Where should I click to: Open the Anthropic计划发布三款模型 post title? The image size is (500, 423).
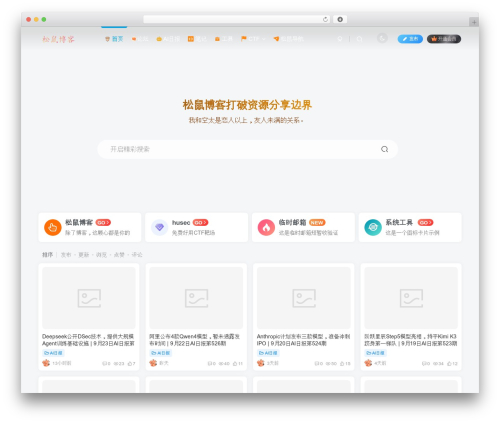tap(303, 340)
